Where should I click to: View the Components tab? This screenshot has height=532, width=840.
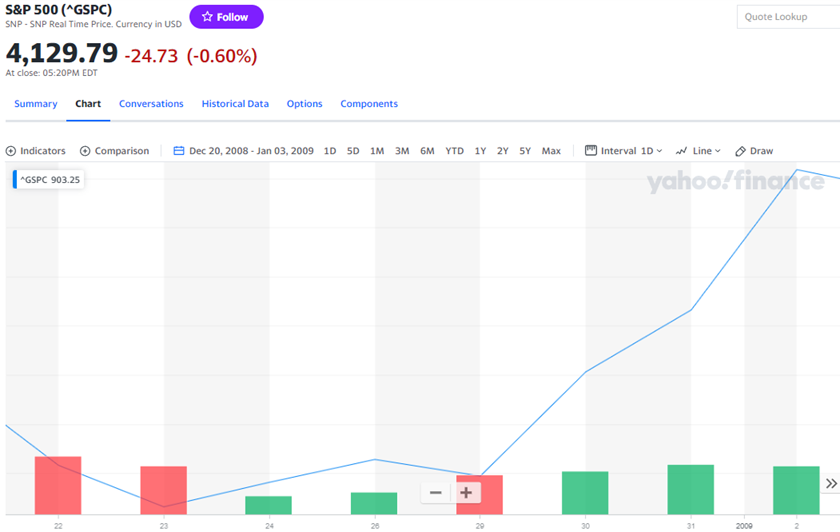point(369,104)
